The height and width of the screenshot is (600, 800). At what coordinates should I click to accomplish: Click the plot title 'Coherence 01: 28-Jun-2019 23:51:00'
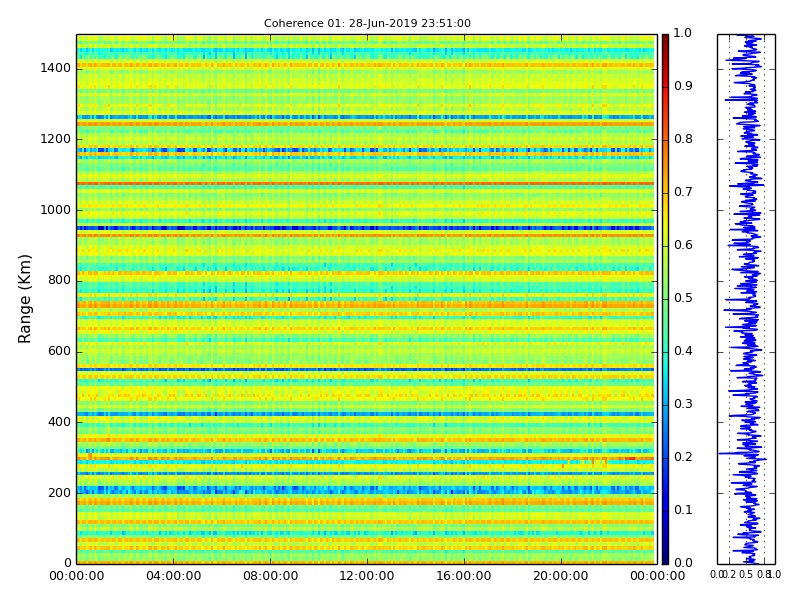pyautogui.click(x=367, y=23)
